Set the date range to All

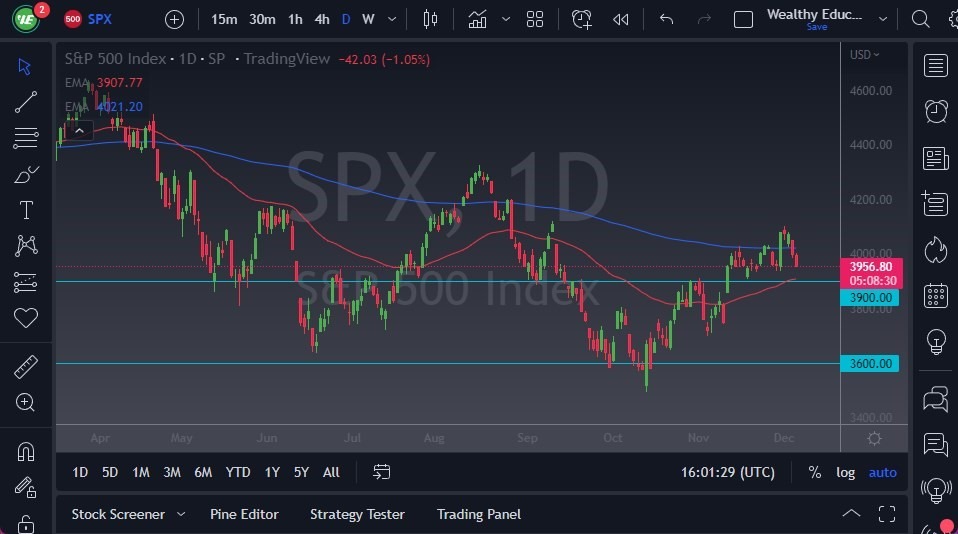(331, 472)
